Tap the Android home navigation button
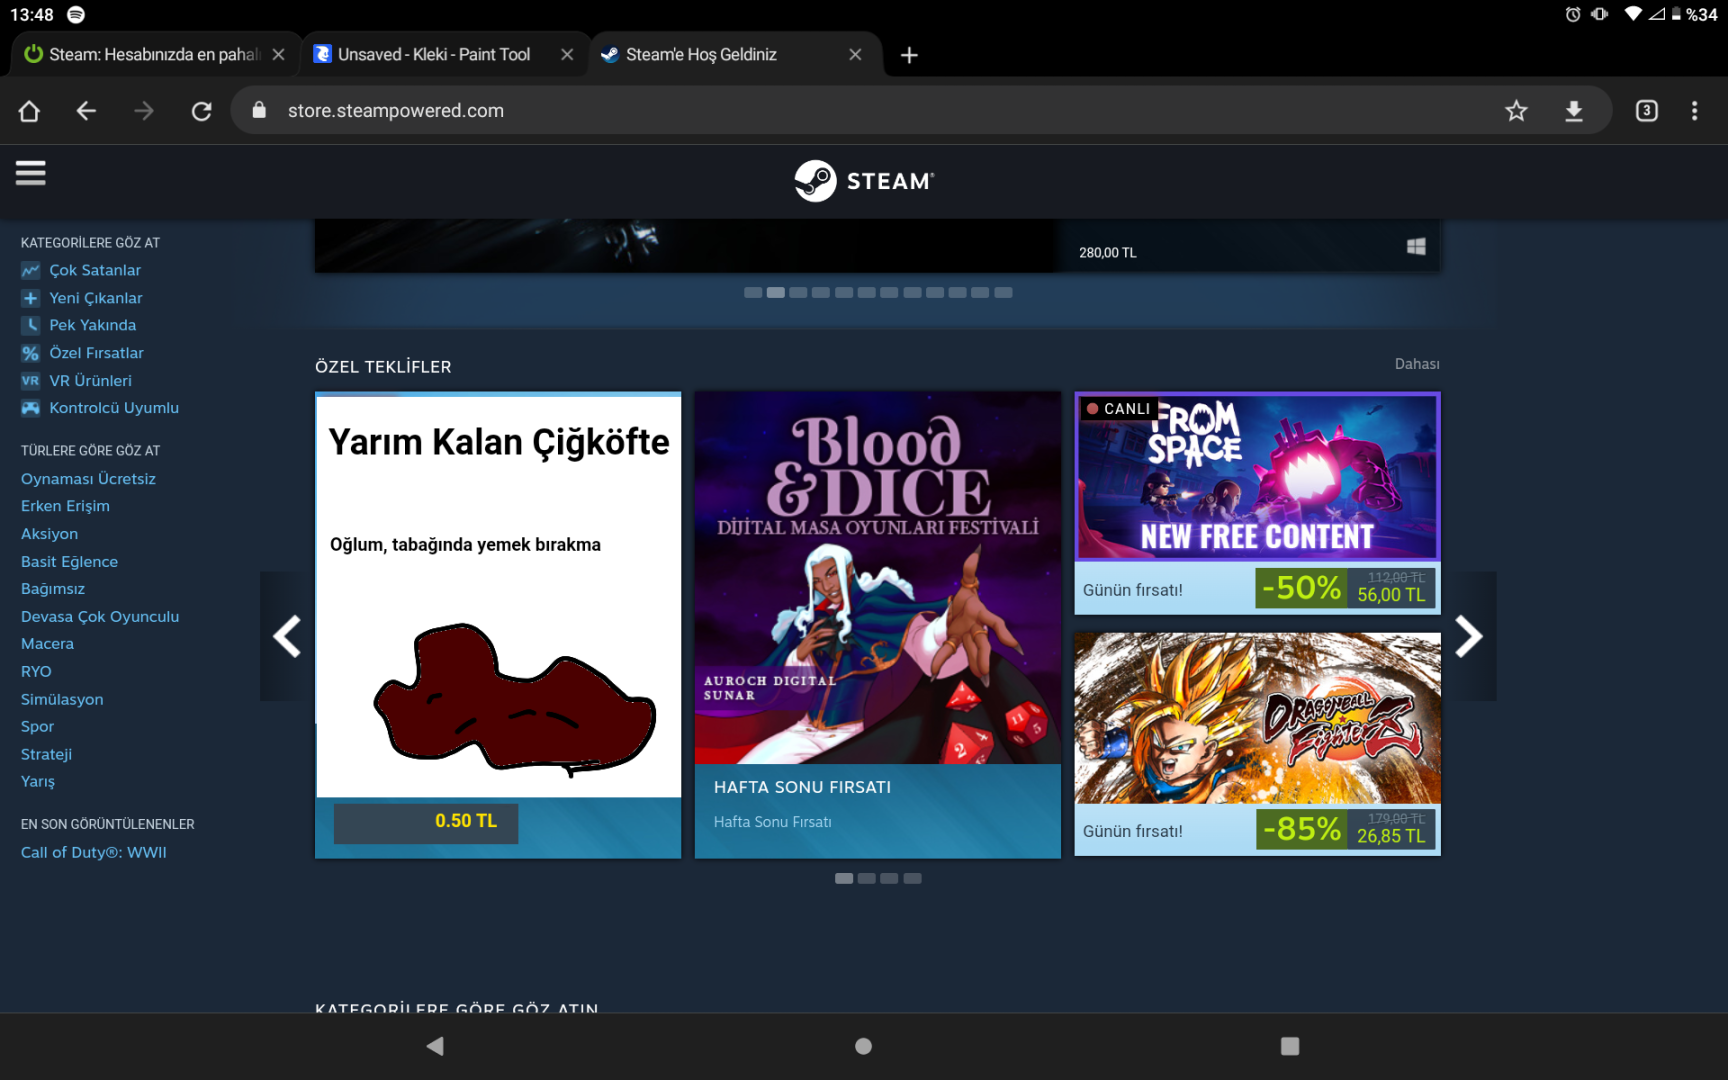 (x=864, y=1046)
